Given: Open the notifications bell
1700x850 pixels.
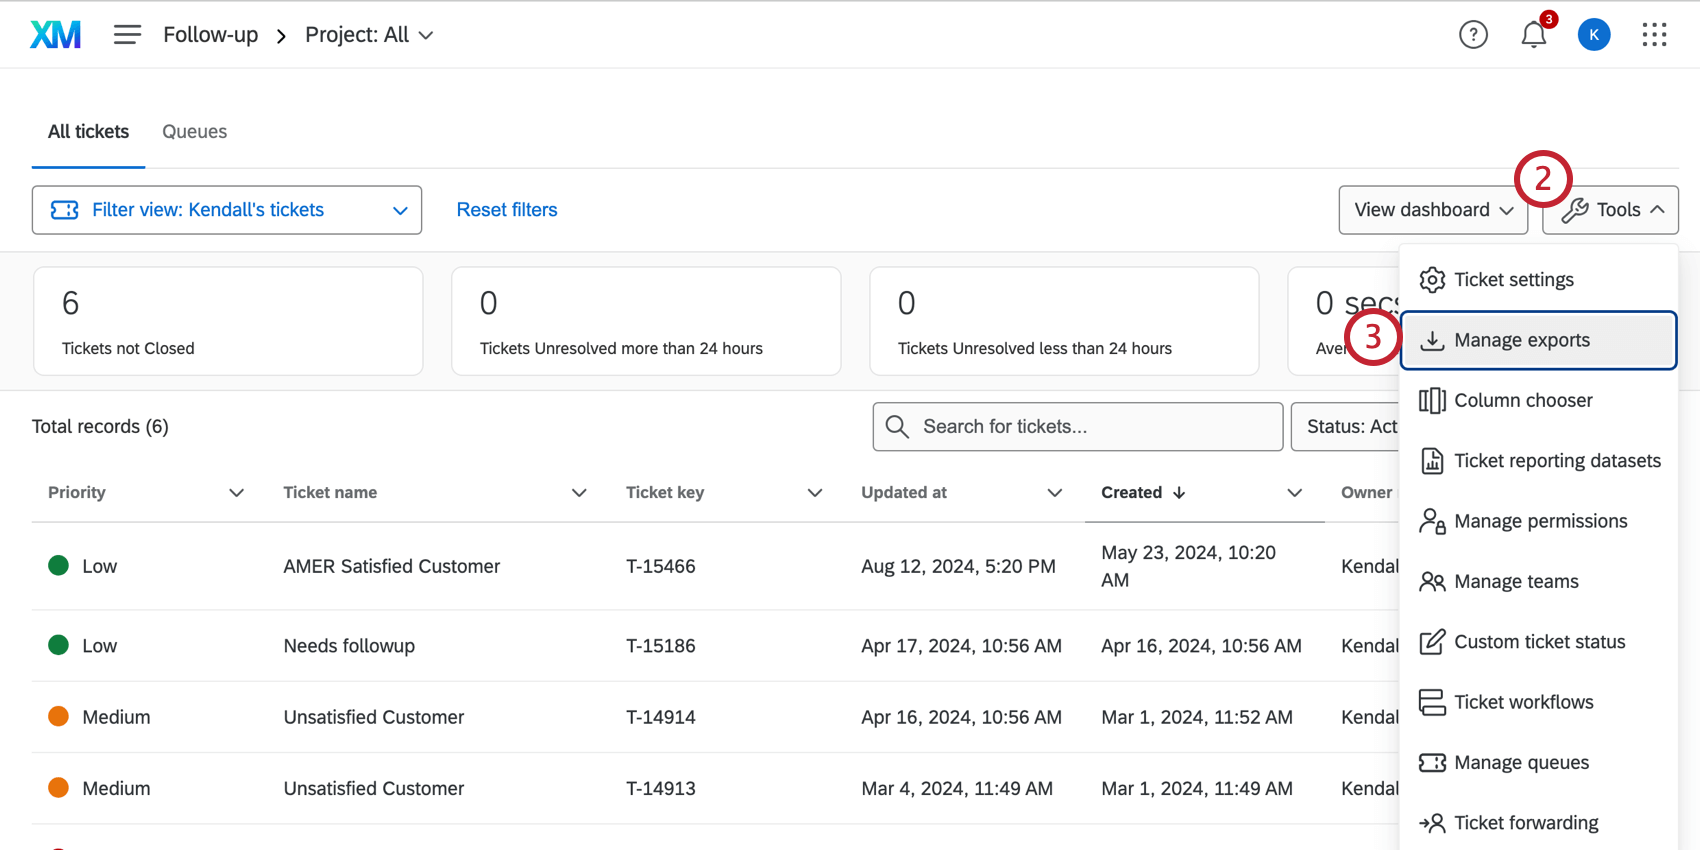Looking at the screenshot, I should [1533, 35].
